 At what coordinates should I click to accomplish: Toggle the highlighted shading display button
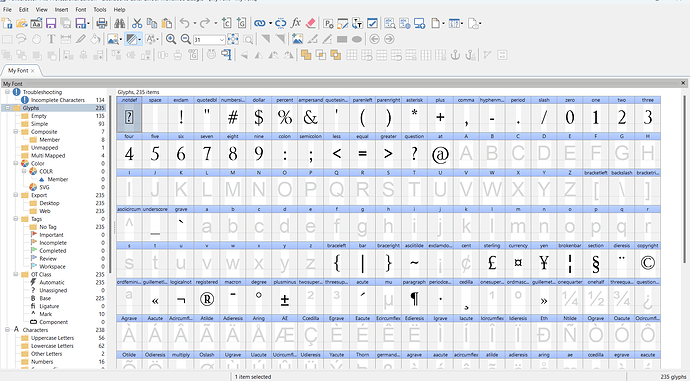(x=132, y=39)
